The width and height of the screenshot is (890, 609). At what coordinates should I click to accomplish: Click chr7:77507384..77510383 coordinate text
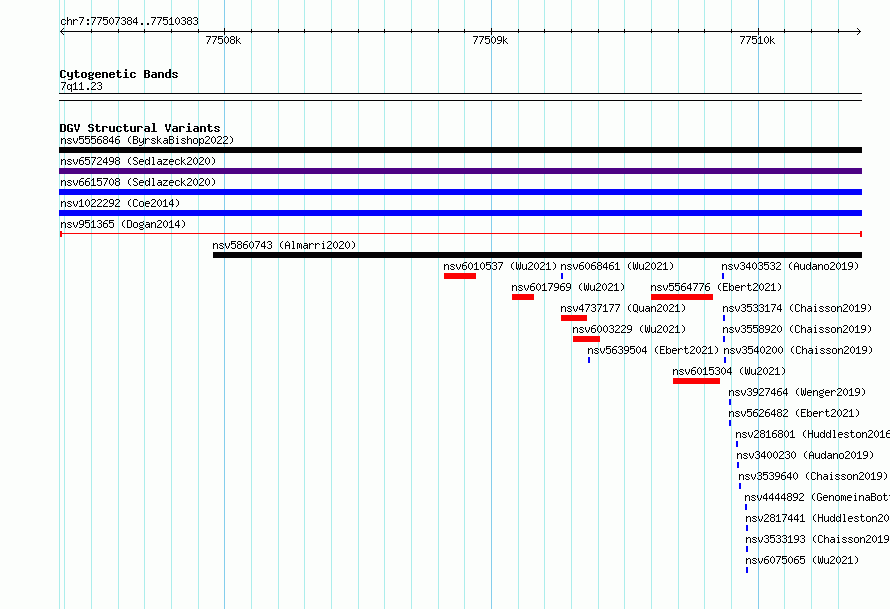129,21
